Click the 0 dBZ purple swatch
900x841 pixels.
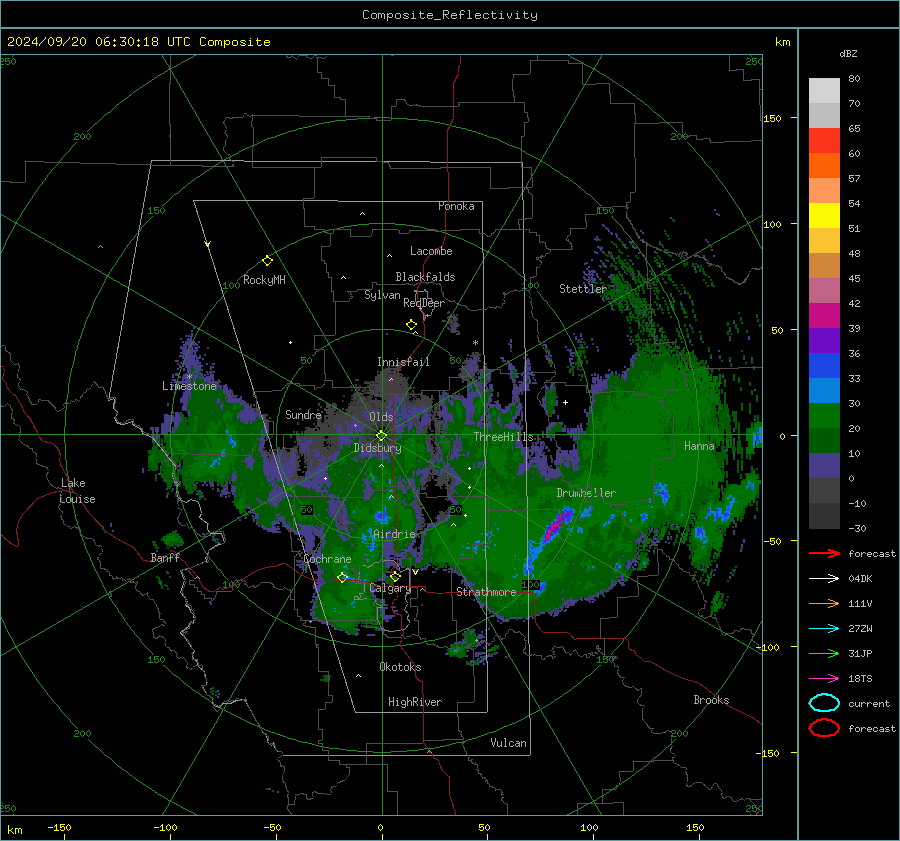(x=824, y=466)
